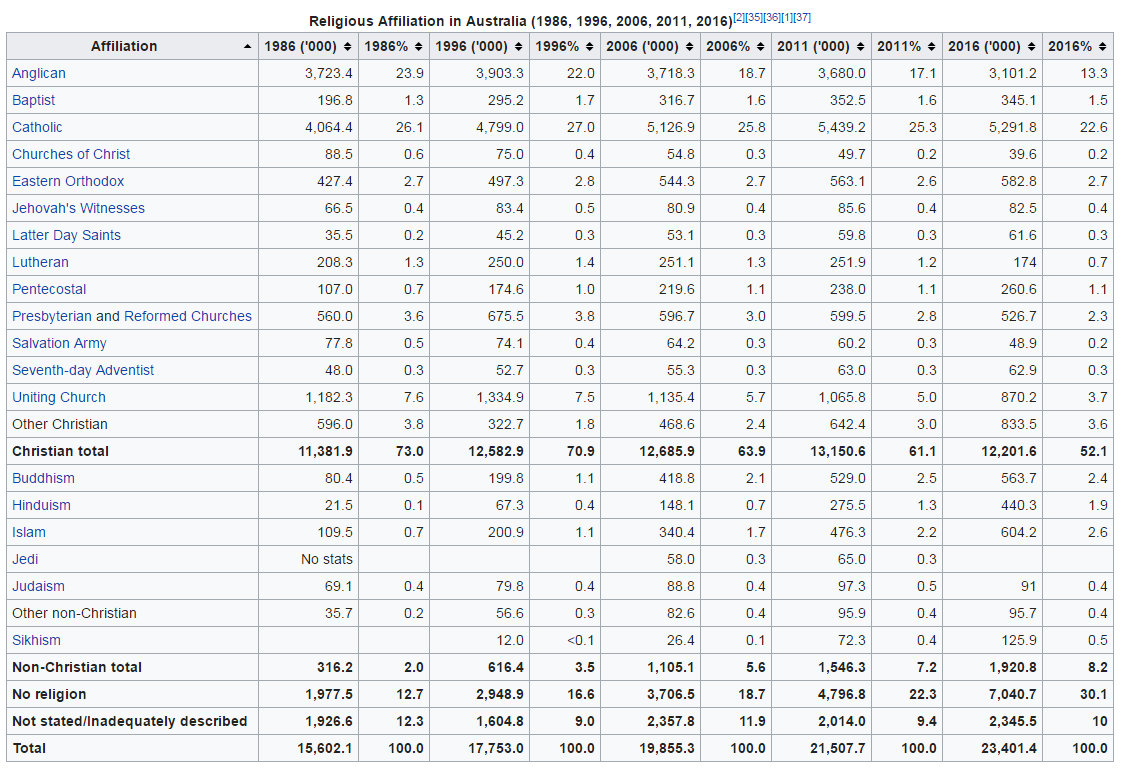Follow the Eastern Orthodox link
The image size is (1130, 771).
68,181
